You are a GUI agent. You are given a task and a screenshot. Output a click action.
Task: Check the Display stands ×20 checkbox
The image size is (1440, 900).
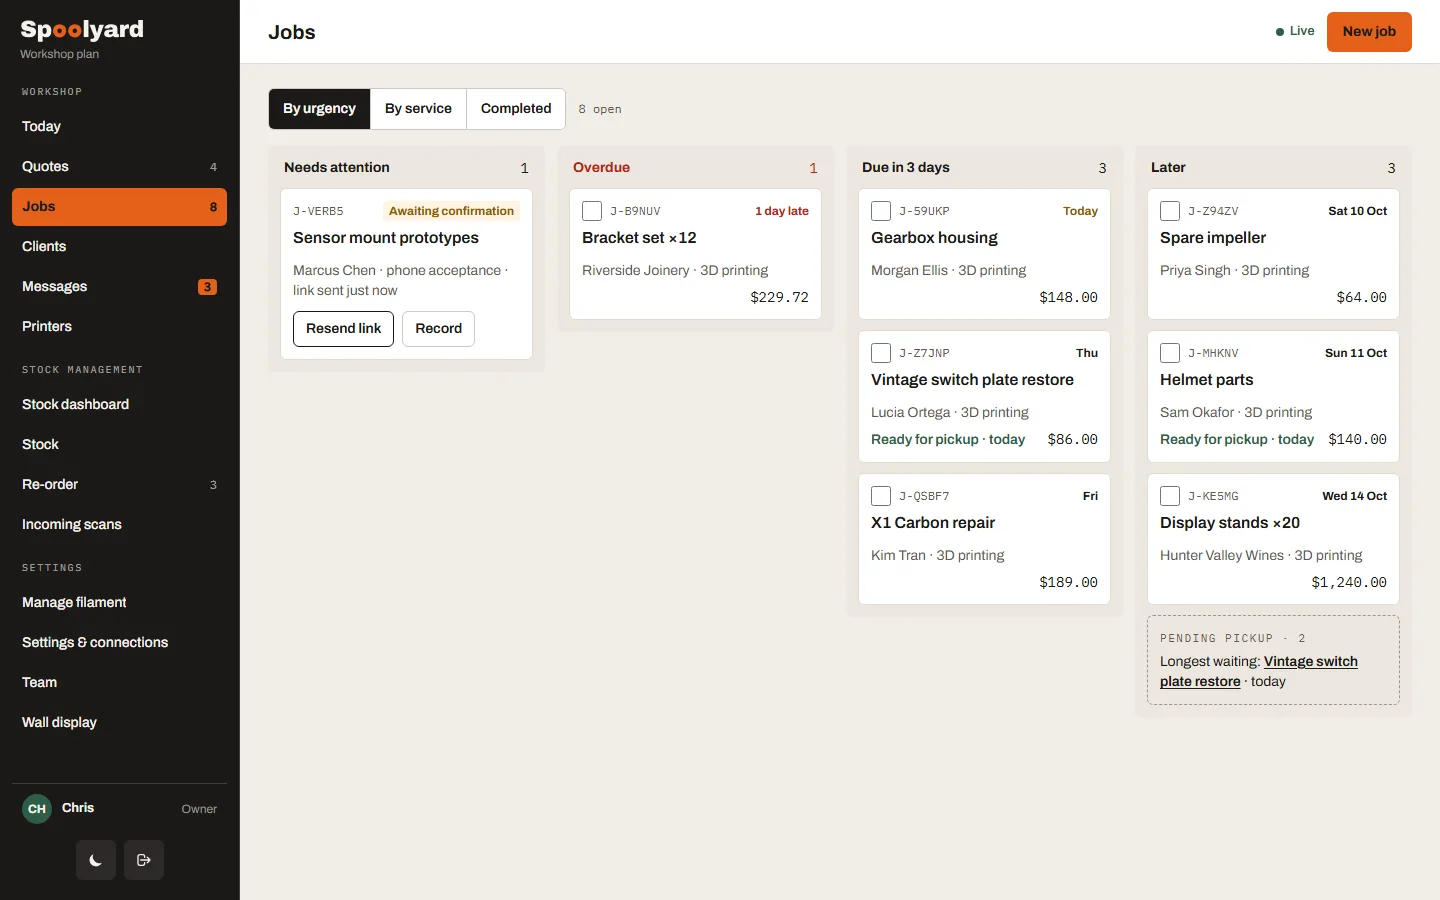point(1170,496)
